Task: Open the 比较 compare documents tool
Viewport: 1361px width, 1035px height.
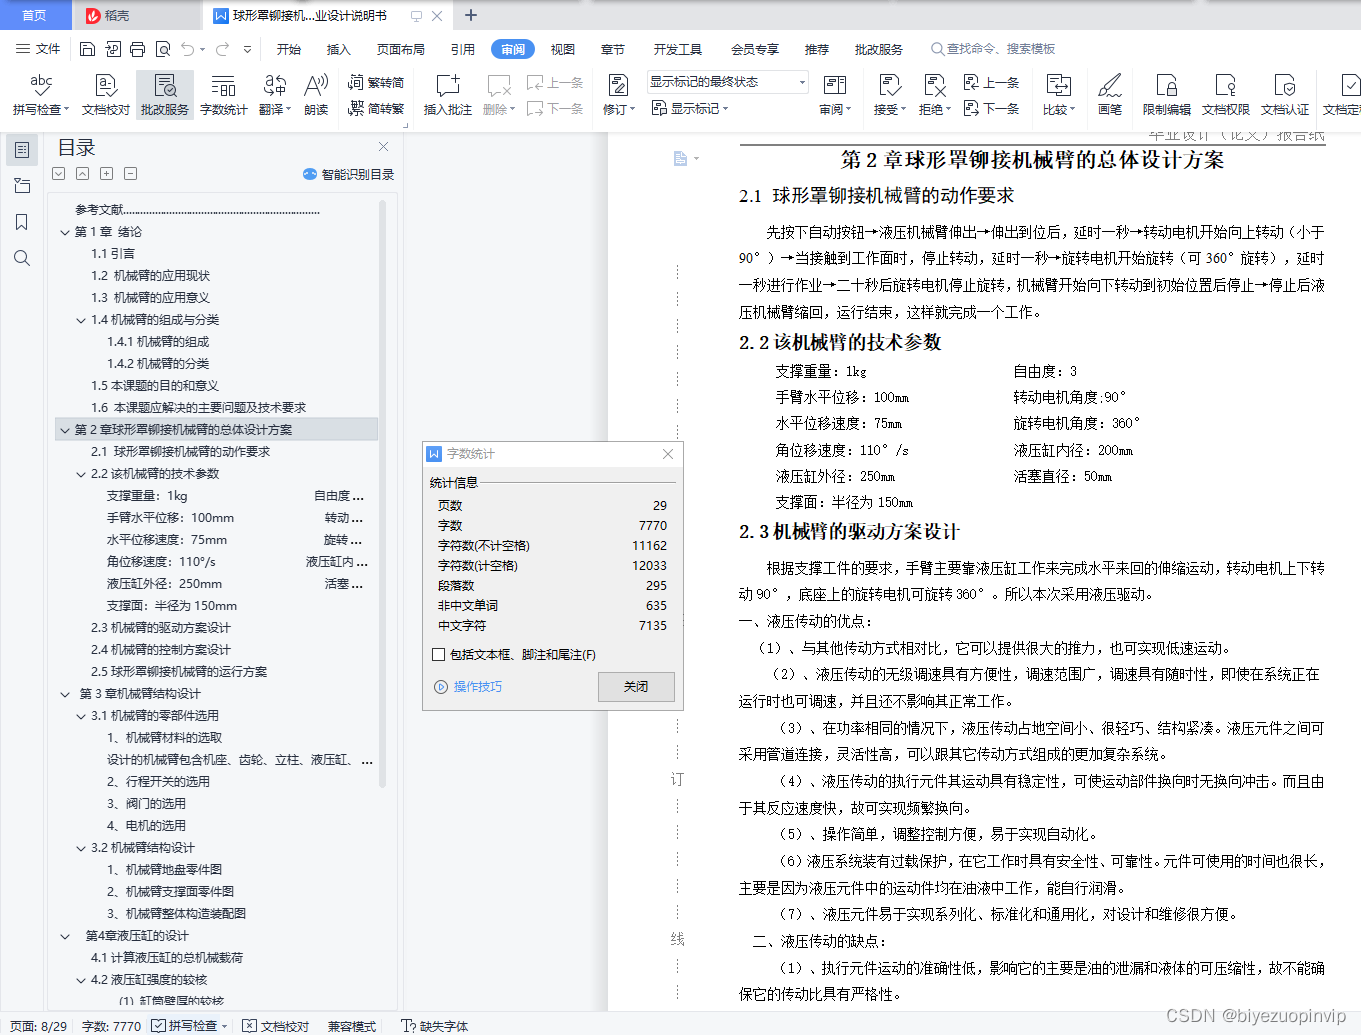Action: [1058, 95]
